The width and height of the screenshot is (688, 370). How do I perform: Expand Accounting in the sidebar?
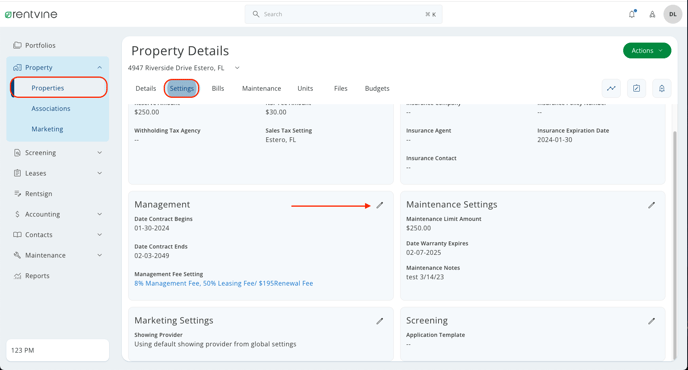[x=57, y=214]
